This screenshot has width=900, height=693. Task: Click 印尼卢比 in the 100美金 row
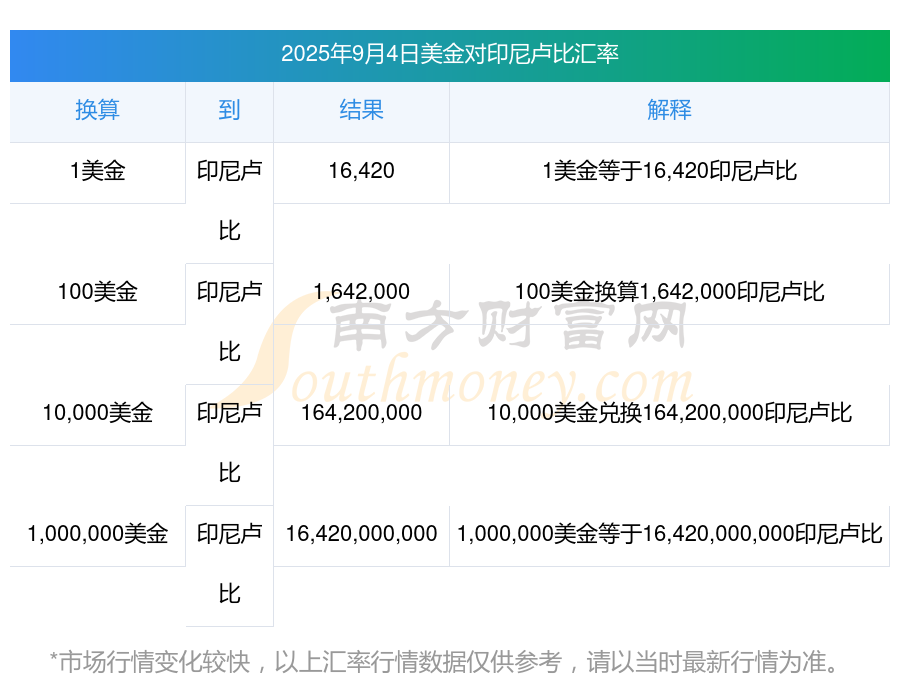coord(229,322)
